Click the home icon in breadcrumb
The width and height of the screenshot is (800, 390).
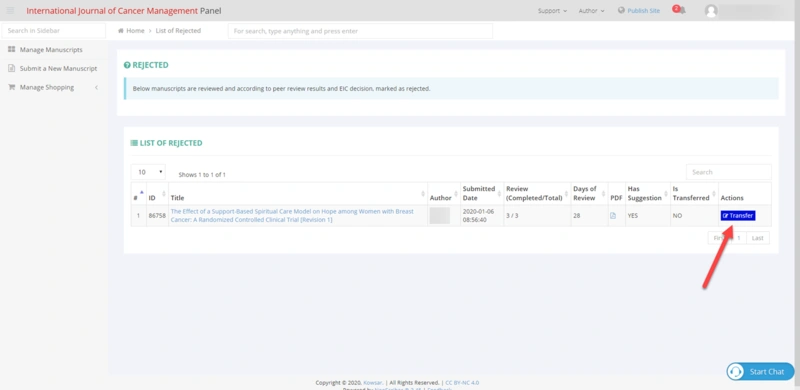121,31
